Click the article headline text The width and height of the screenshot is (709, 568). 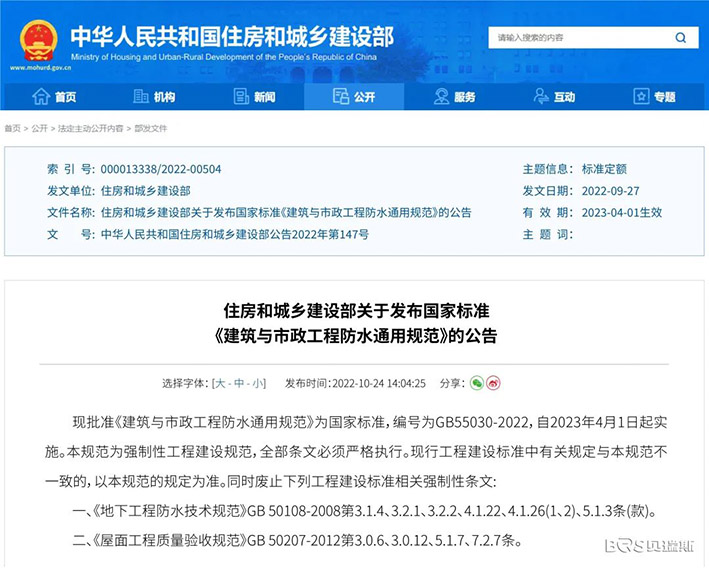[x=355, y=321]
